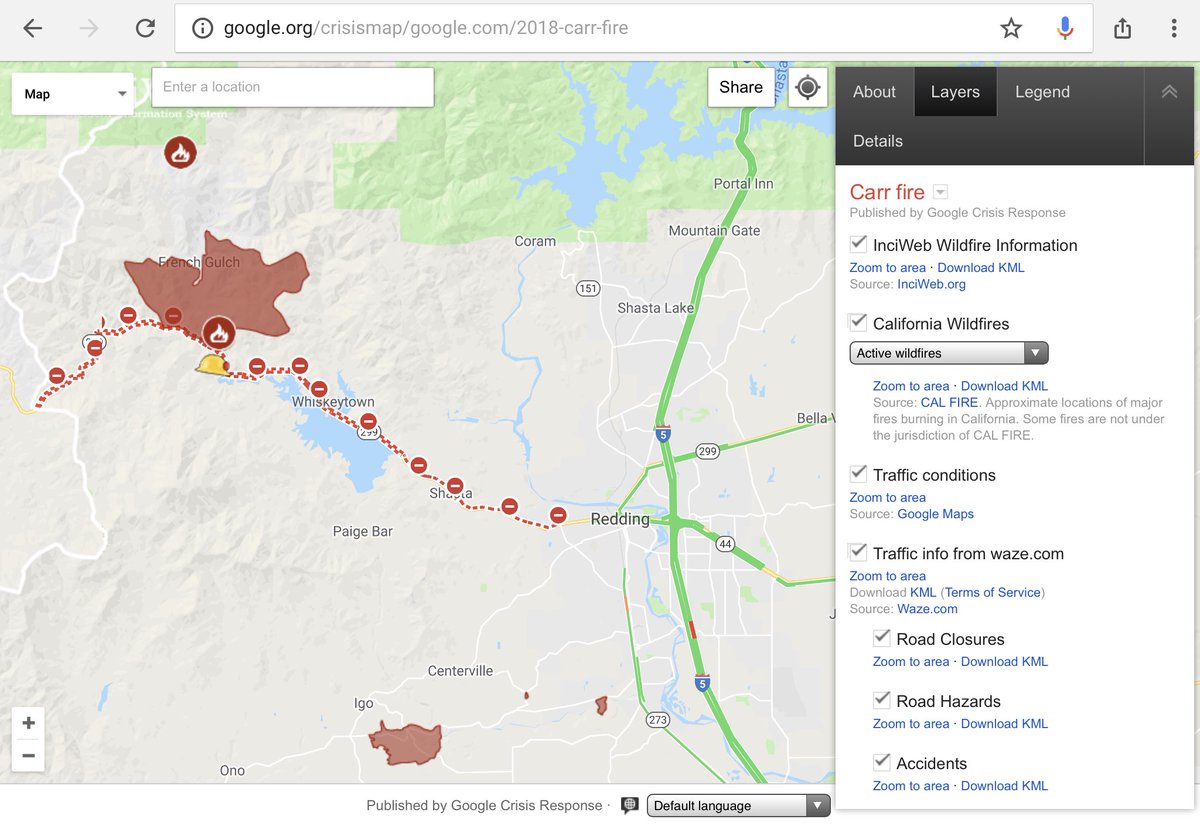Uncheck Road Closures sublayer
Viewport: 1200px width, 826px height.
pyautogui.click(x=881, y=638)
